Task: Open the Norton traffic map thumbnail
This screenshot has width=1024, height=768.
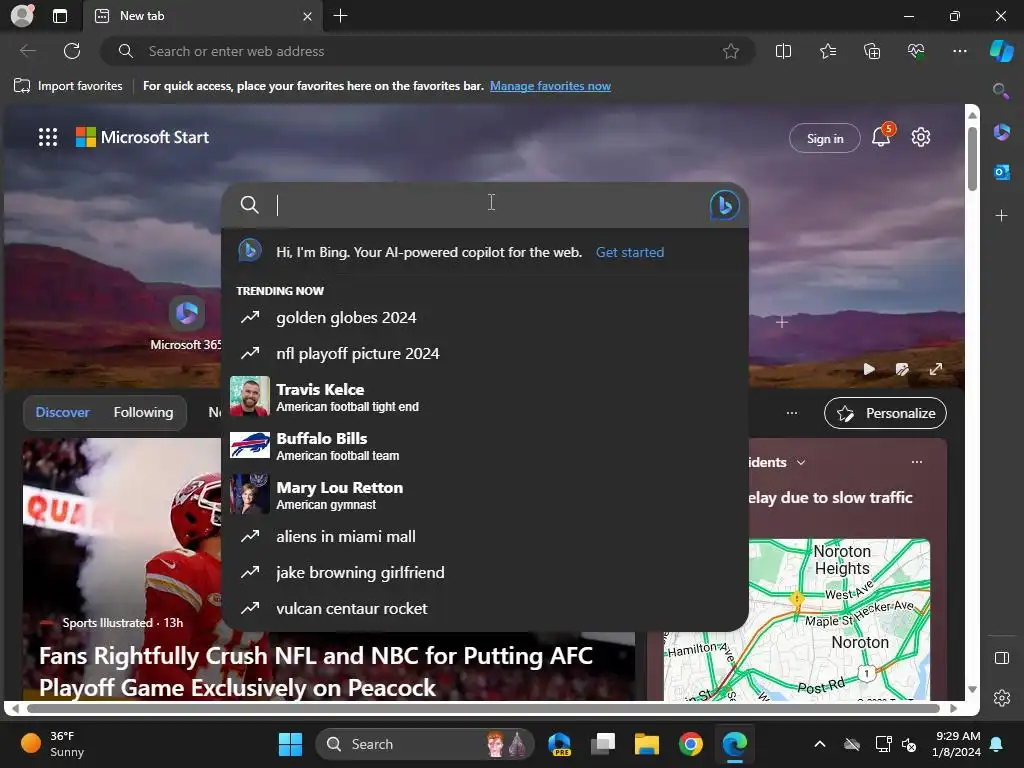Action: [x=797, y=619]
